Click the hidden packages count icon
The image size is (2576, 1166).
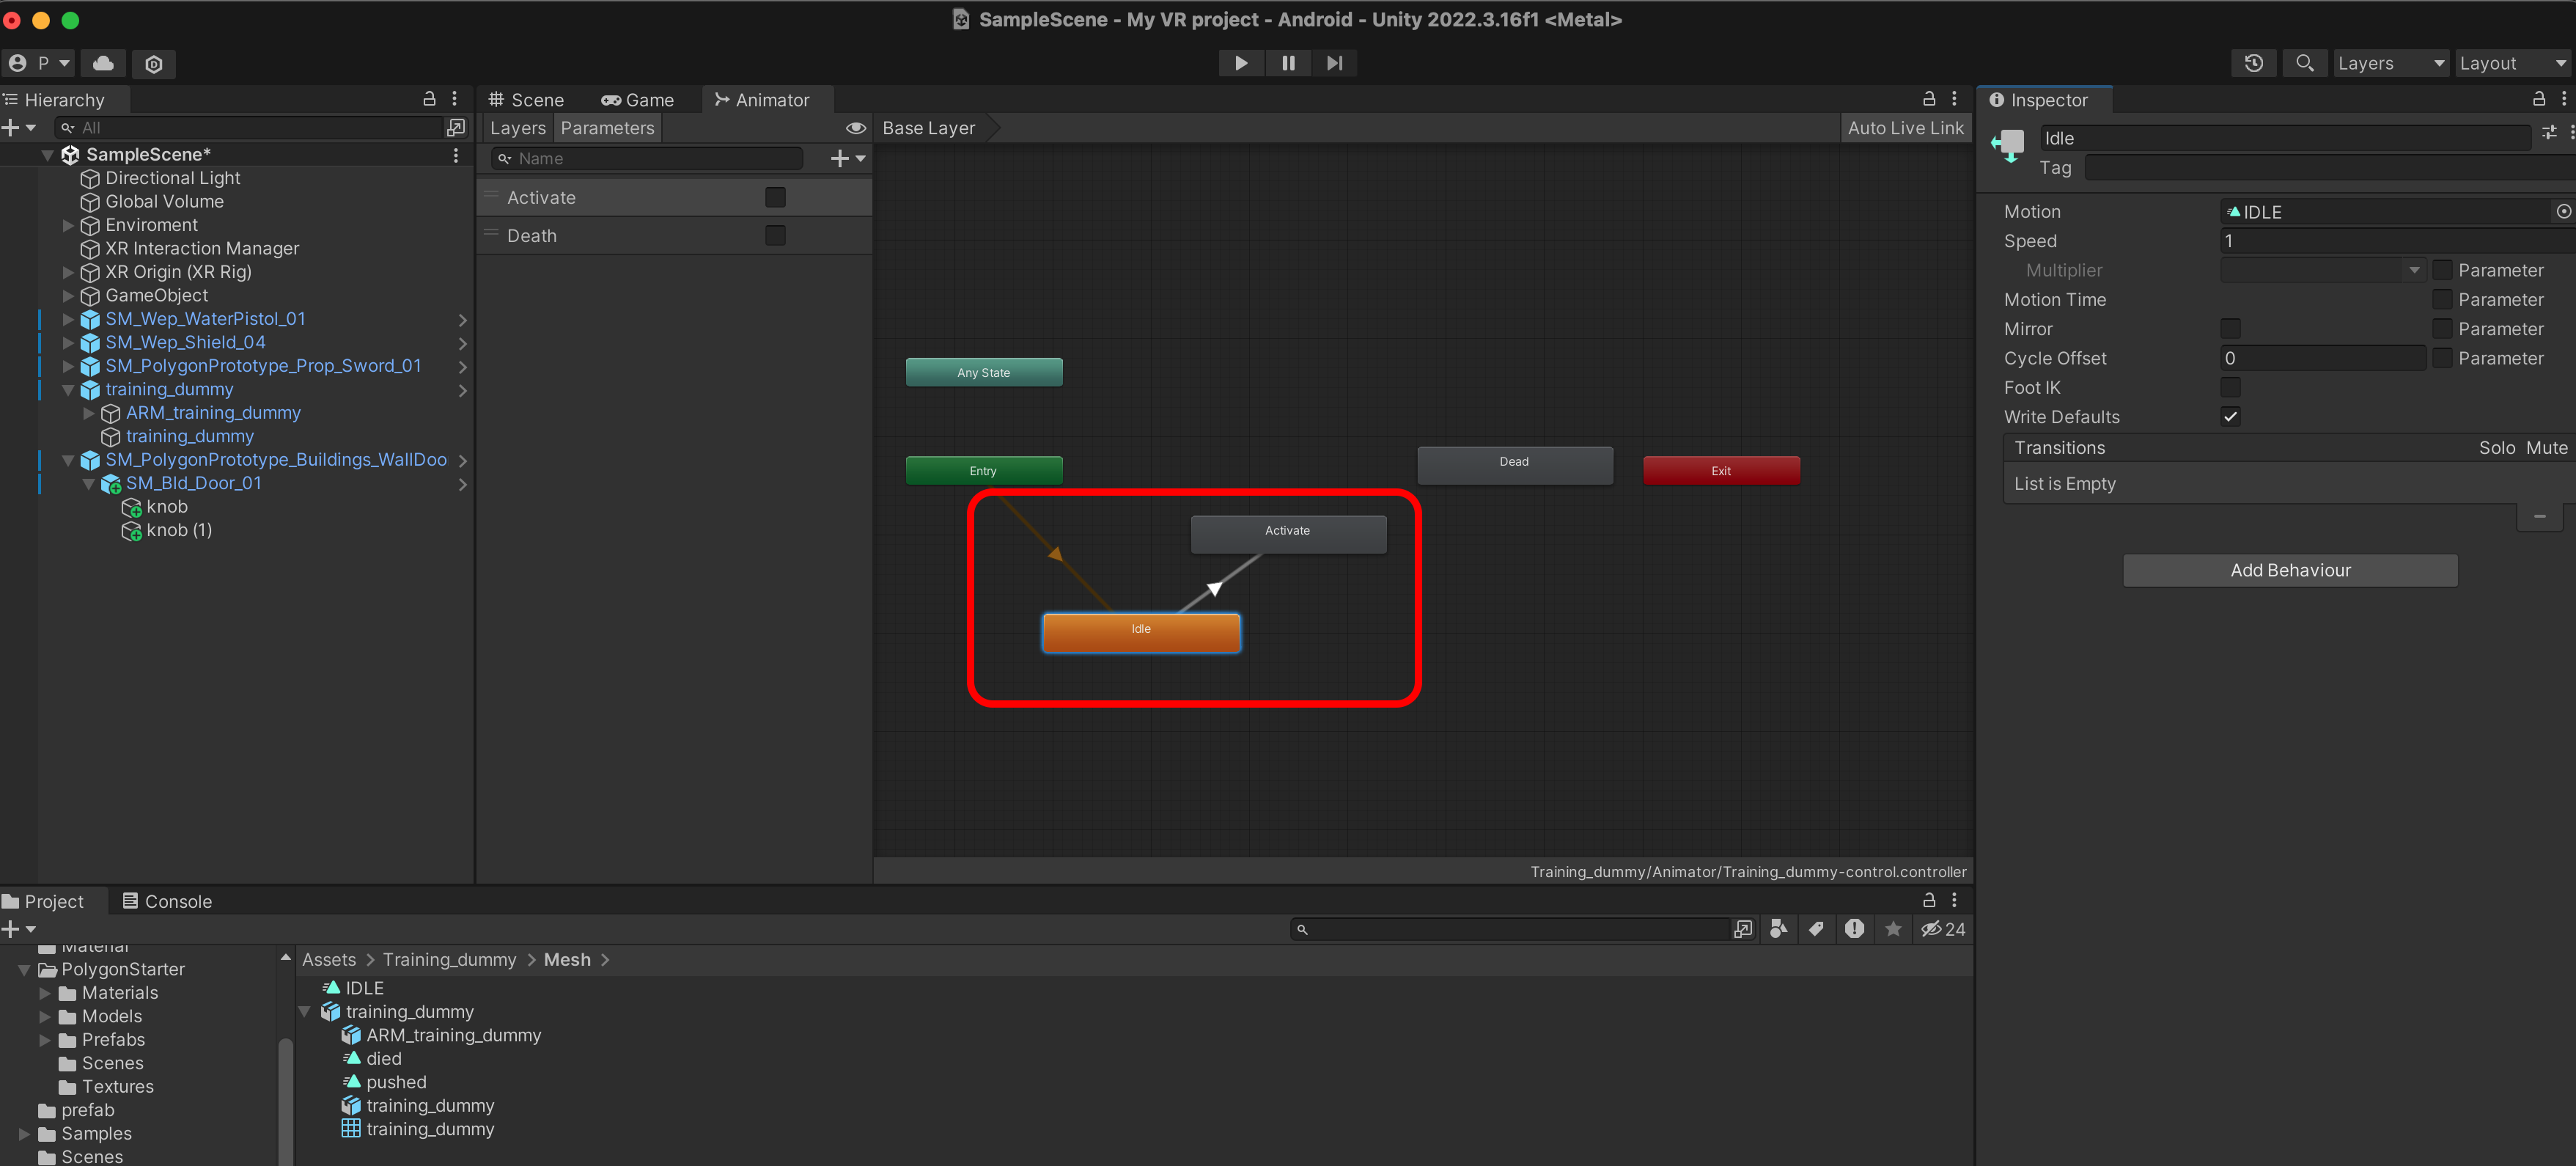pyautogui.click(x=1942, y=929)
